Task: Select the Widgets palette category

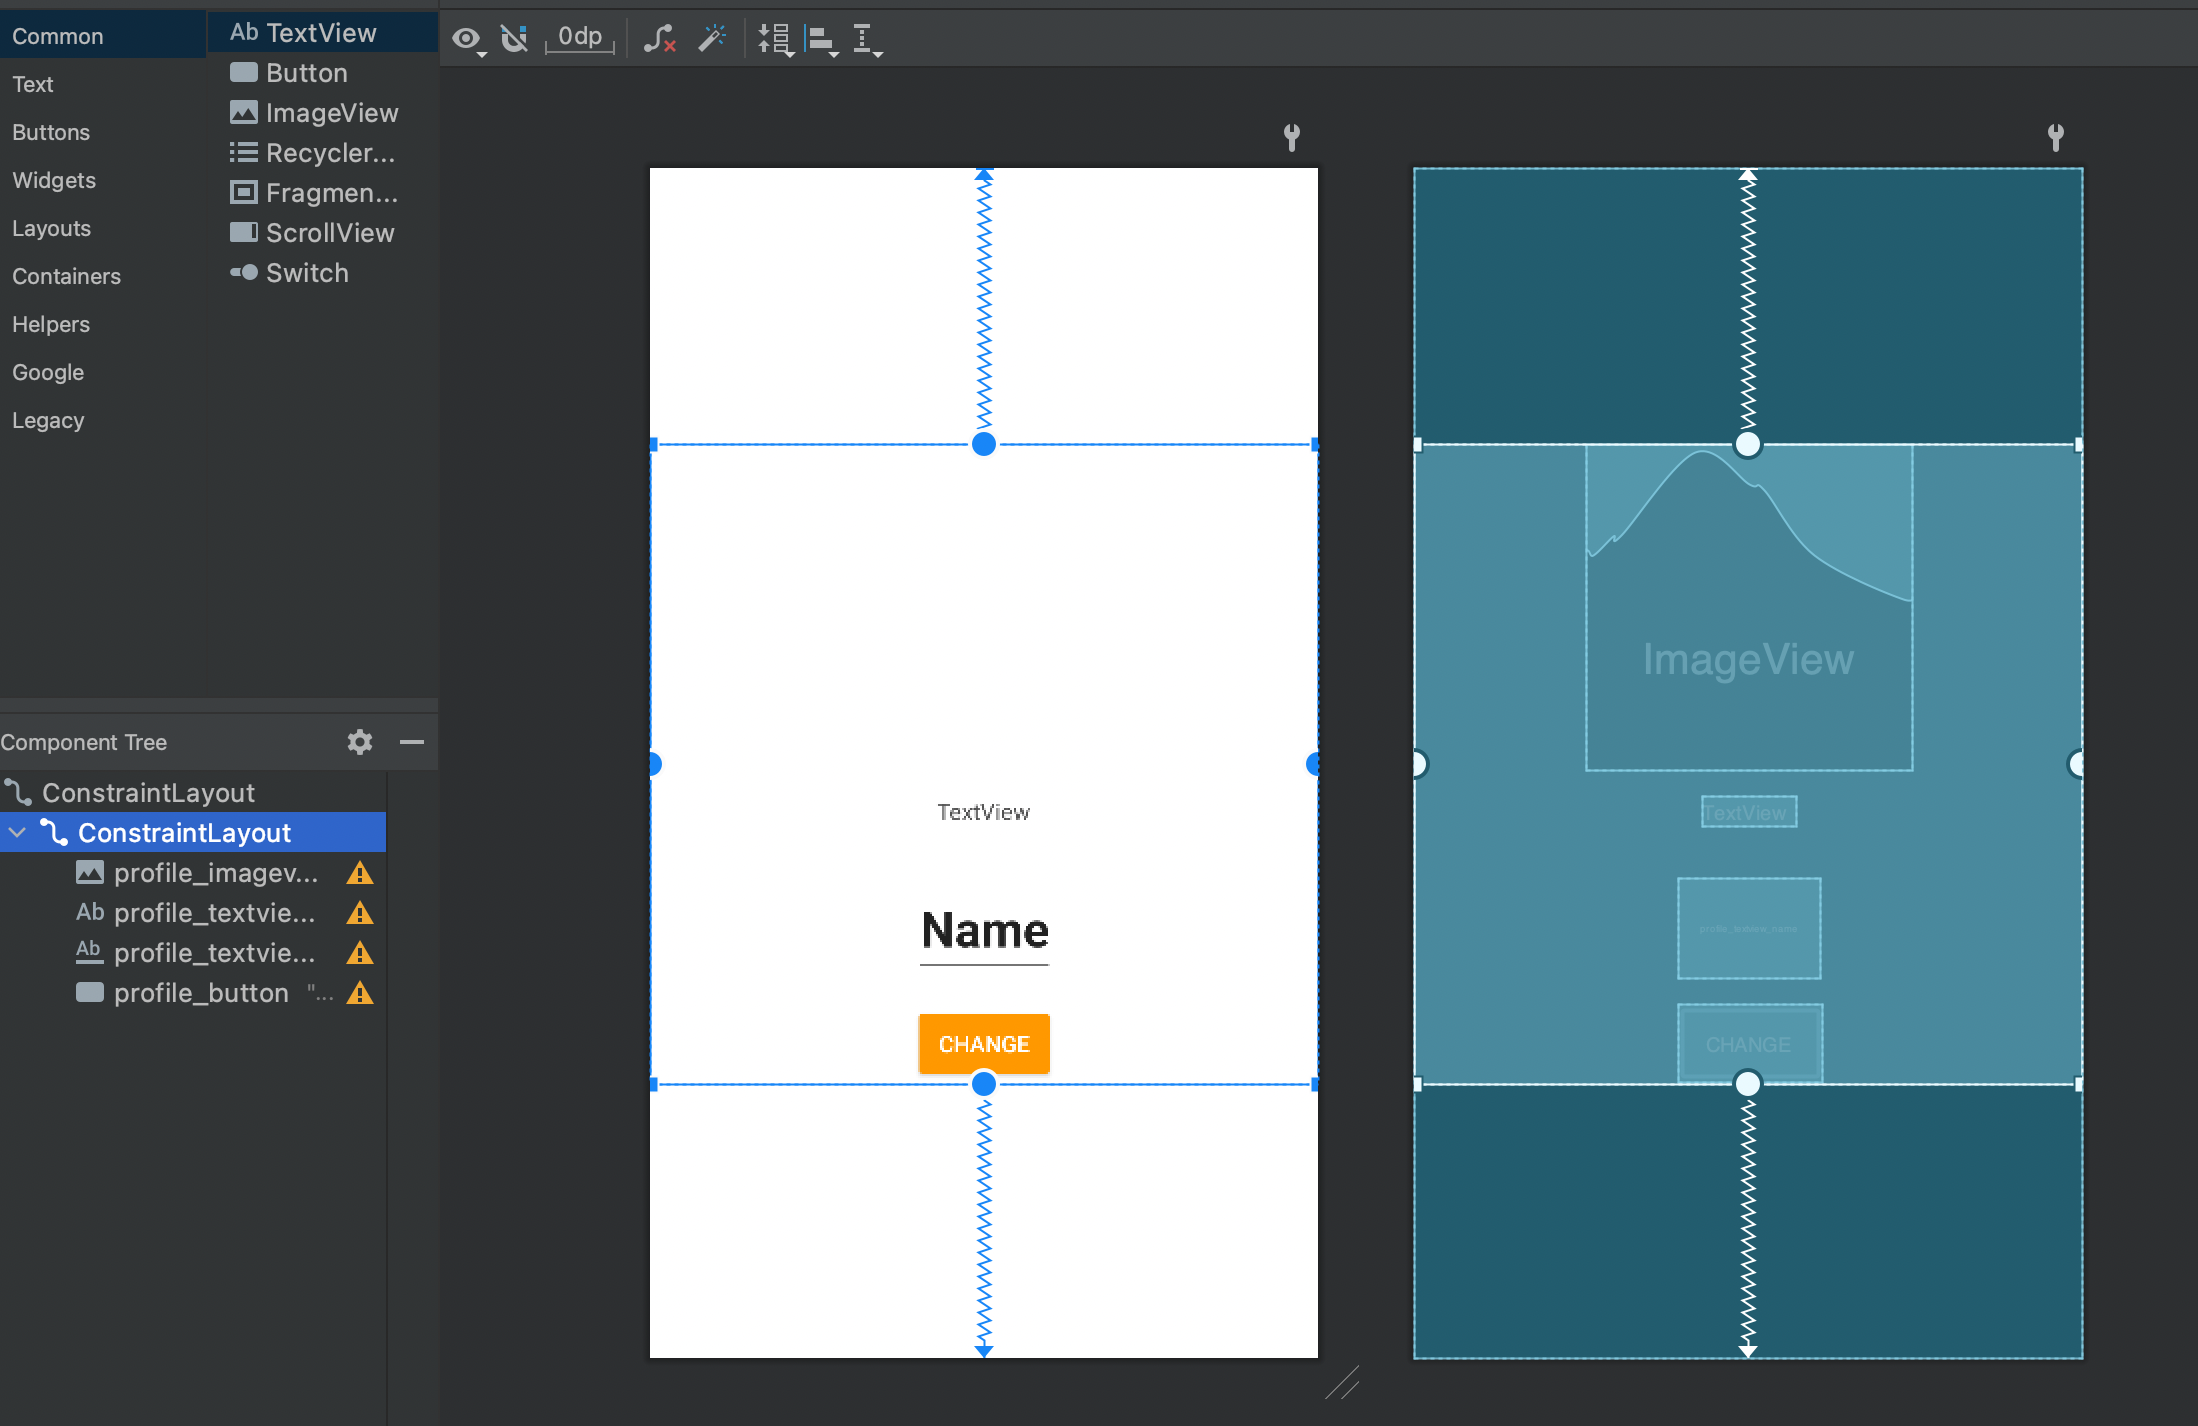Action: [x=54, y=180]
